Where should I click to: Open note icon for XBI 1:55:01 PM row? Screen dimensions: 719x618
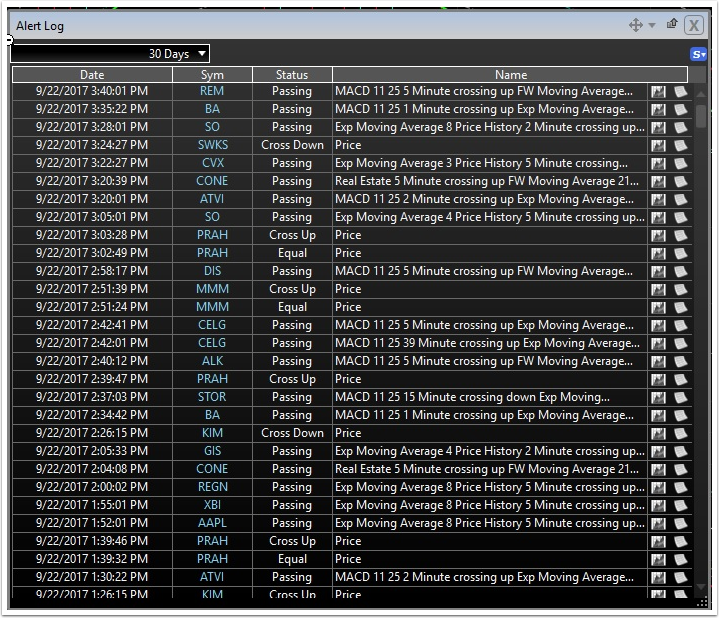click(x=680, y=505)
